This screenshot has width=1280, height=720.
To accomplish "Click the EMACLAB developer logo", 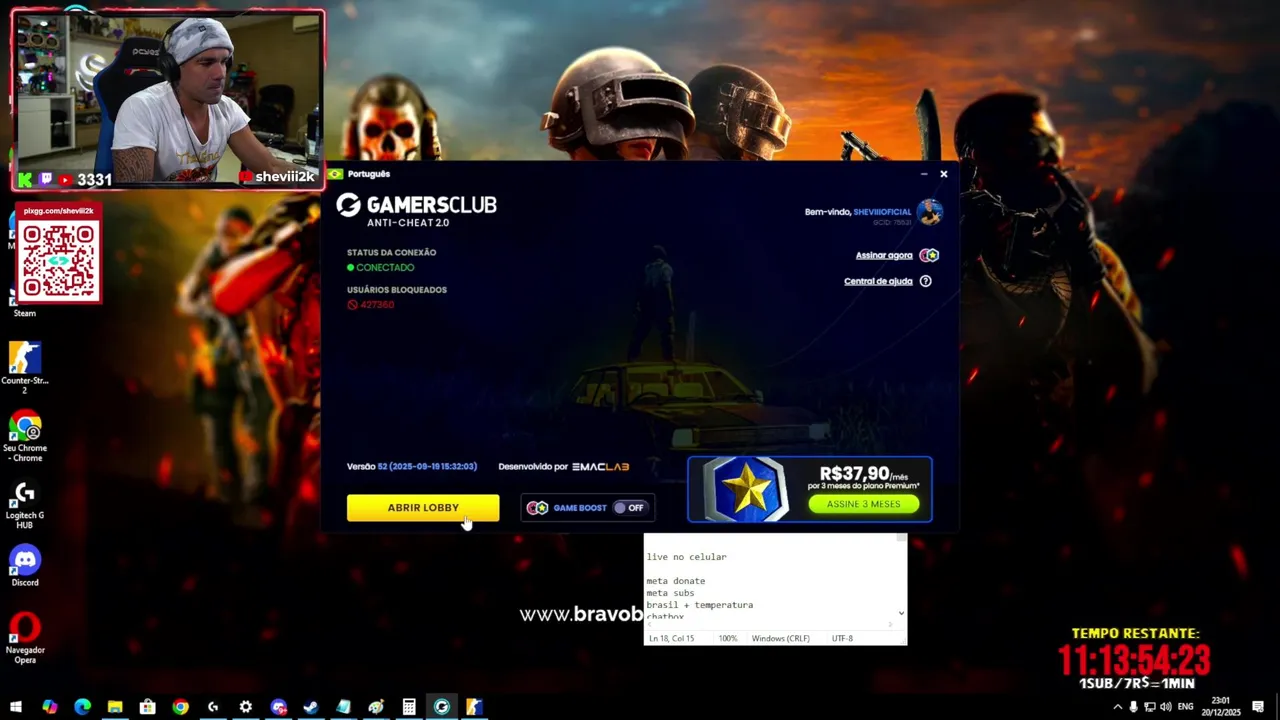I will 600,467.
